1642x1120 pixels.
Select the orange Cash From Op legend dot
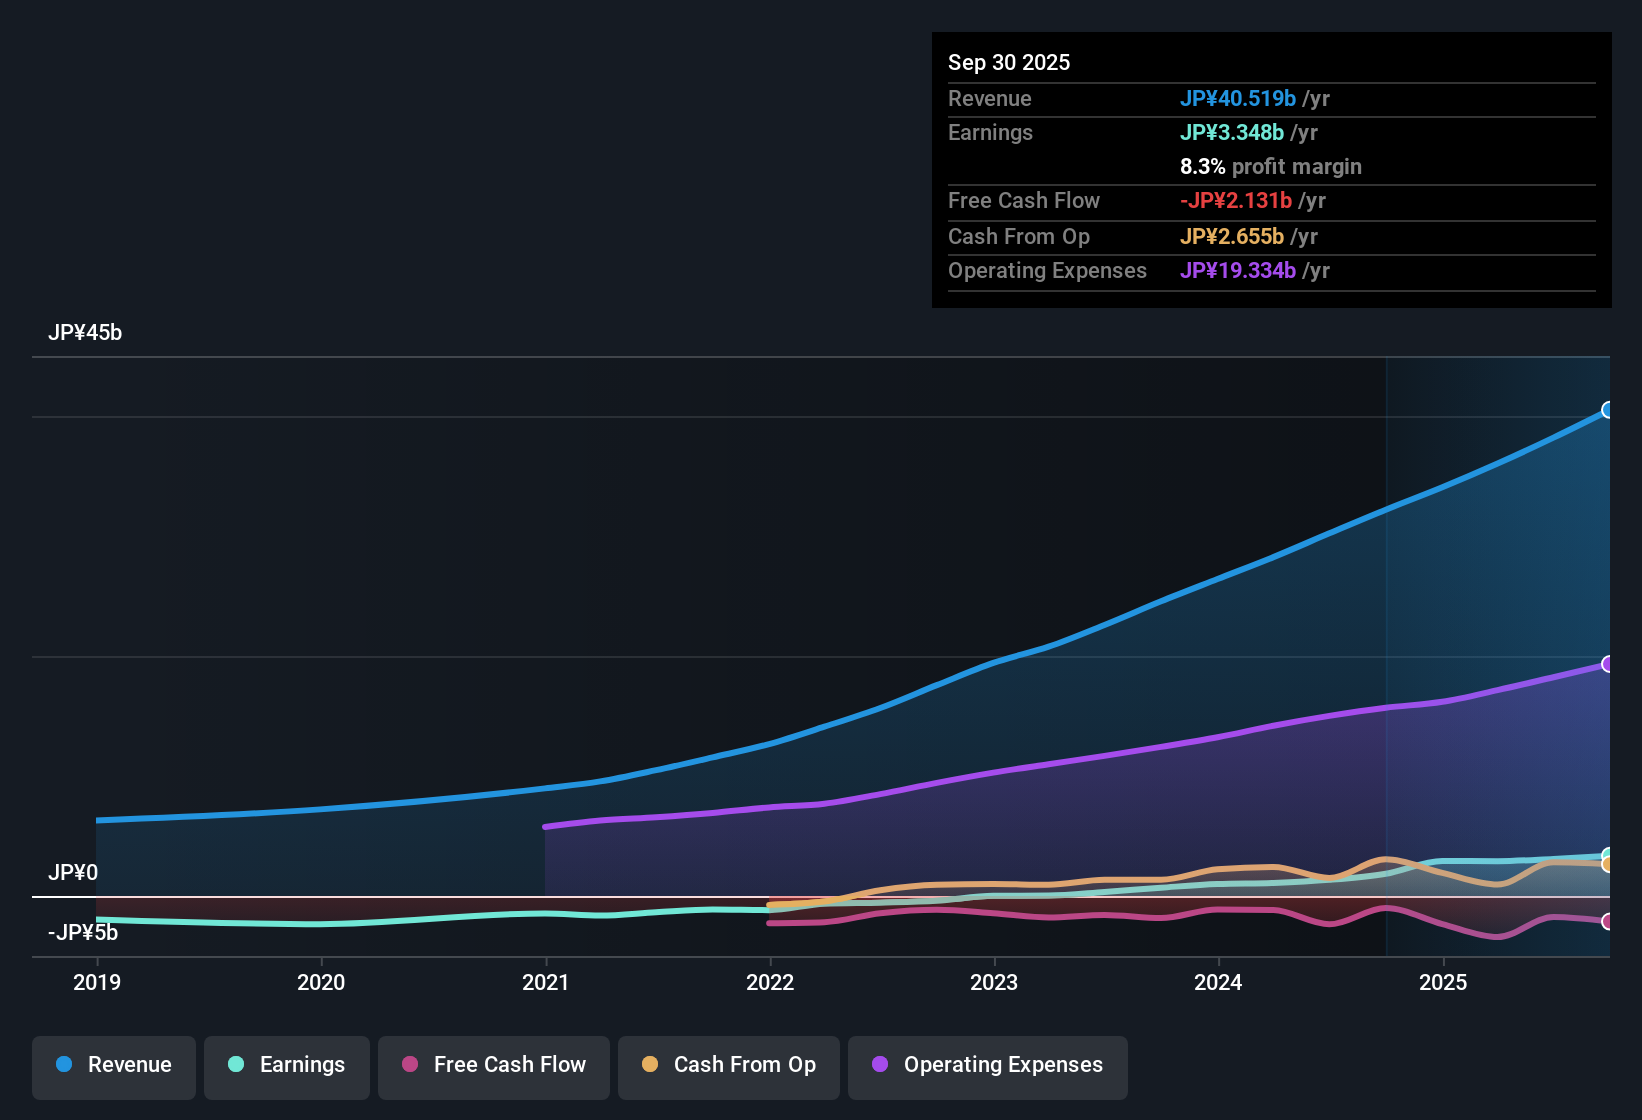pos(649,1065)
